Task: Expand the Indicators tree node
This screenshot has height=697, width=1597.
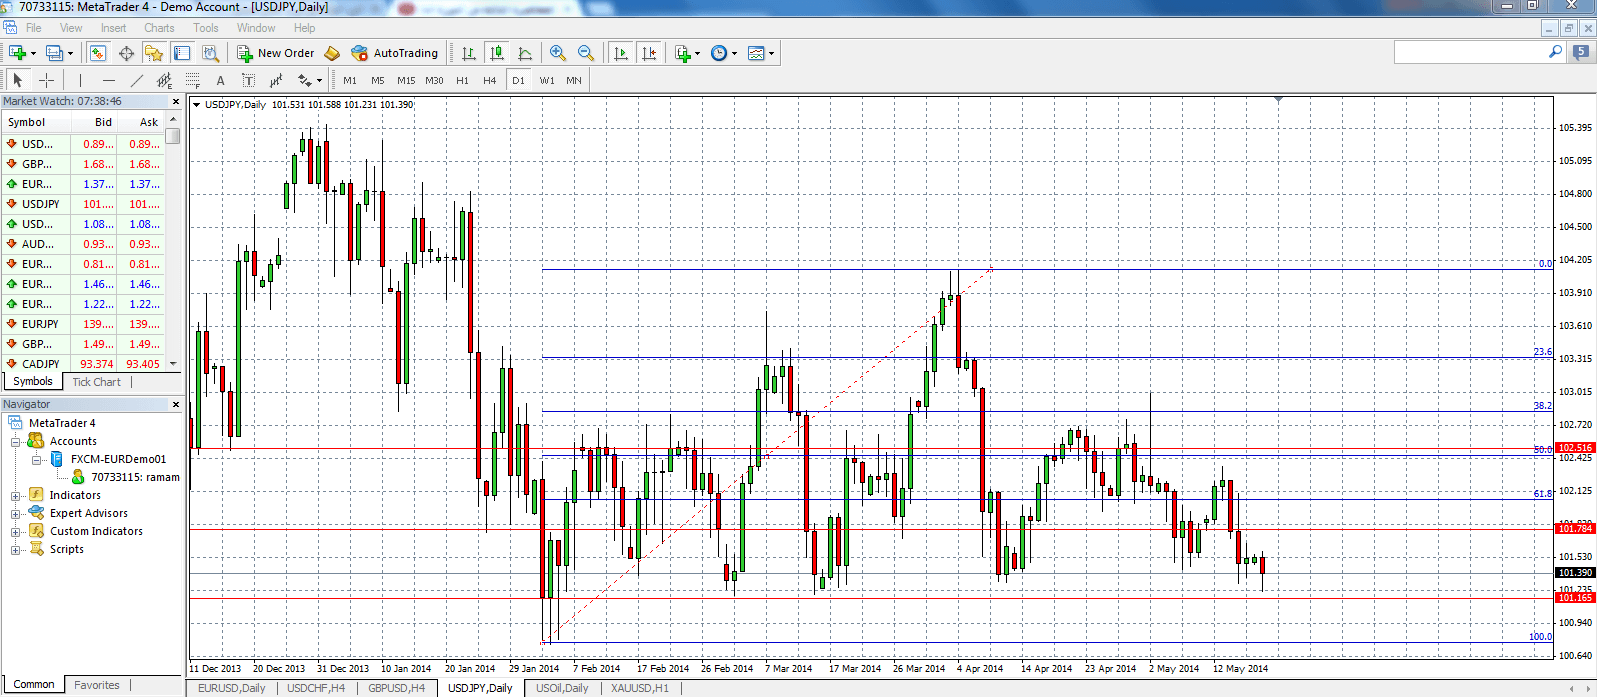Action: [x=16, y=495]
